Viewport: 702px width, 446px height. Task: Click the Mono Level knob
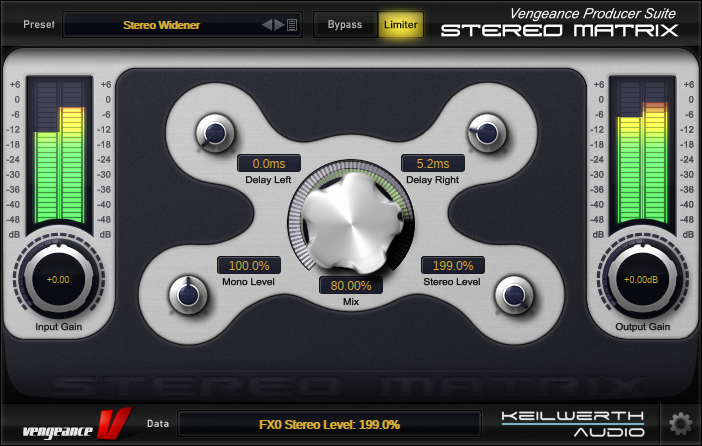click(x=185, y=294)
